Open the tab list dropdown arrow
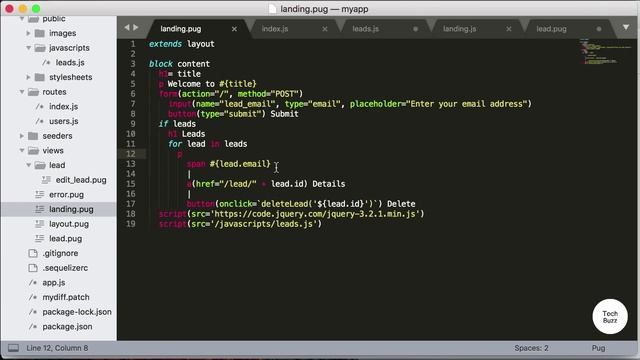 (626, 27)
